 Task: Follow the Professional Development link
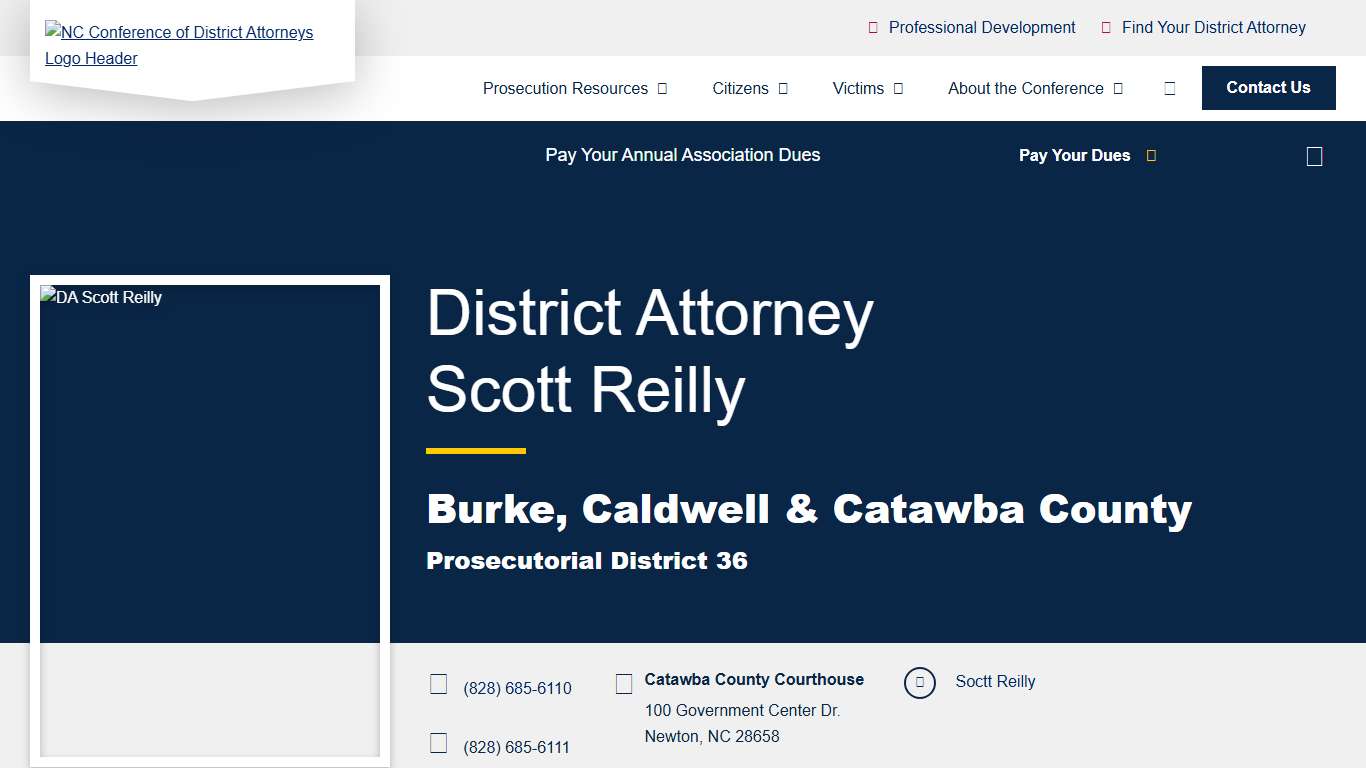click(x=981, y=27)
